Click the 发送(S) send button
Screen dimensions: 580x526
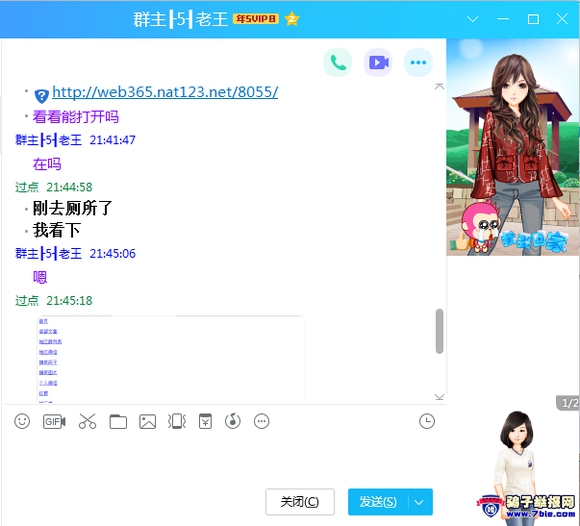[378, 502]
